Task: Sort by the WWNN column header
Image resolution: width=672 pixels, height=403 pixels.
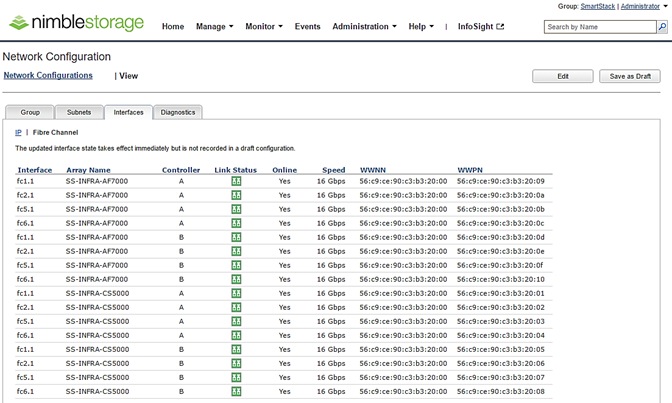Action: pyautogui.click(x=373, y=170)
